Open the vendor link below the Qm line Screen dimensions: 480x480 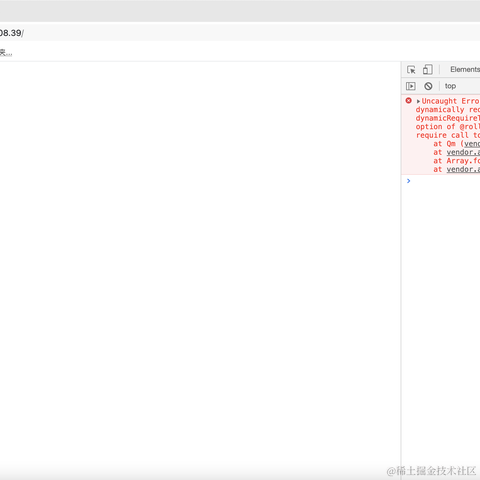[x=463, y=152]
